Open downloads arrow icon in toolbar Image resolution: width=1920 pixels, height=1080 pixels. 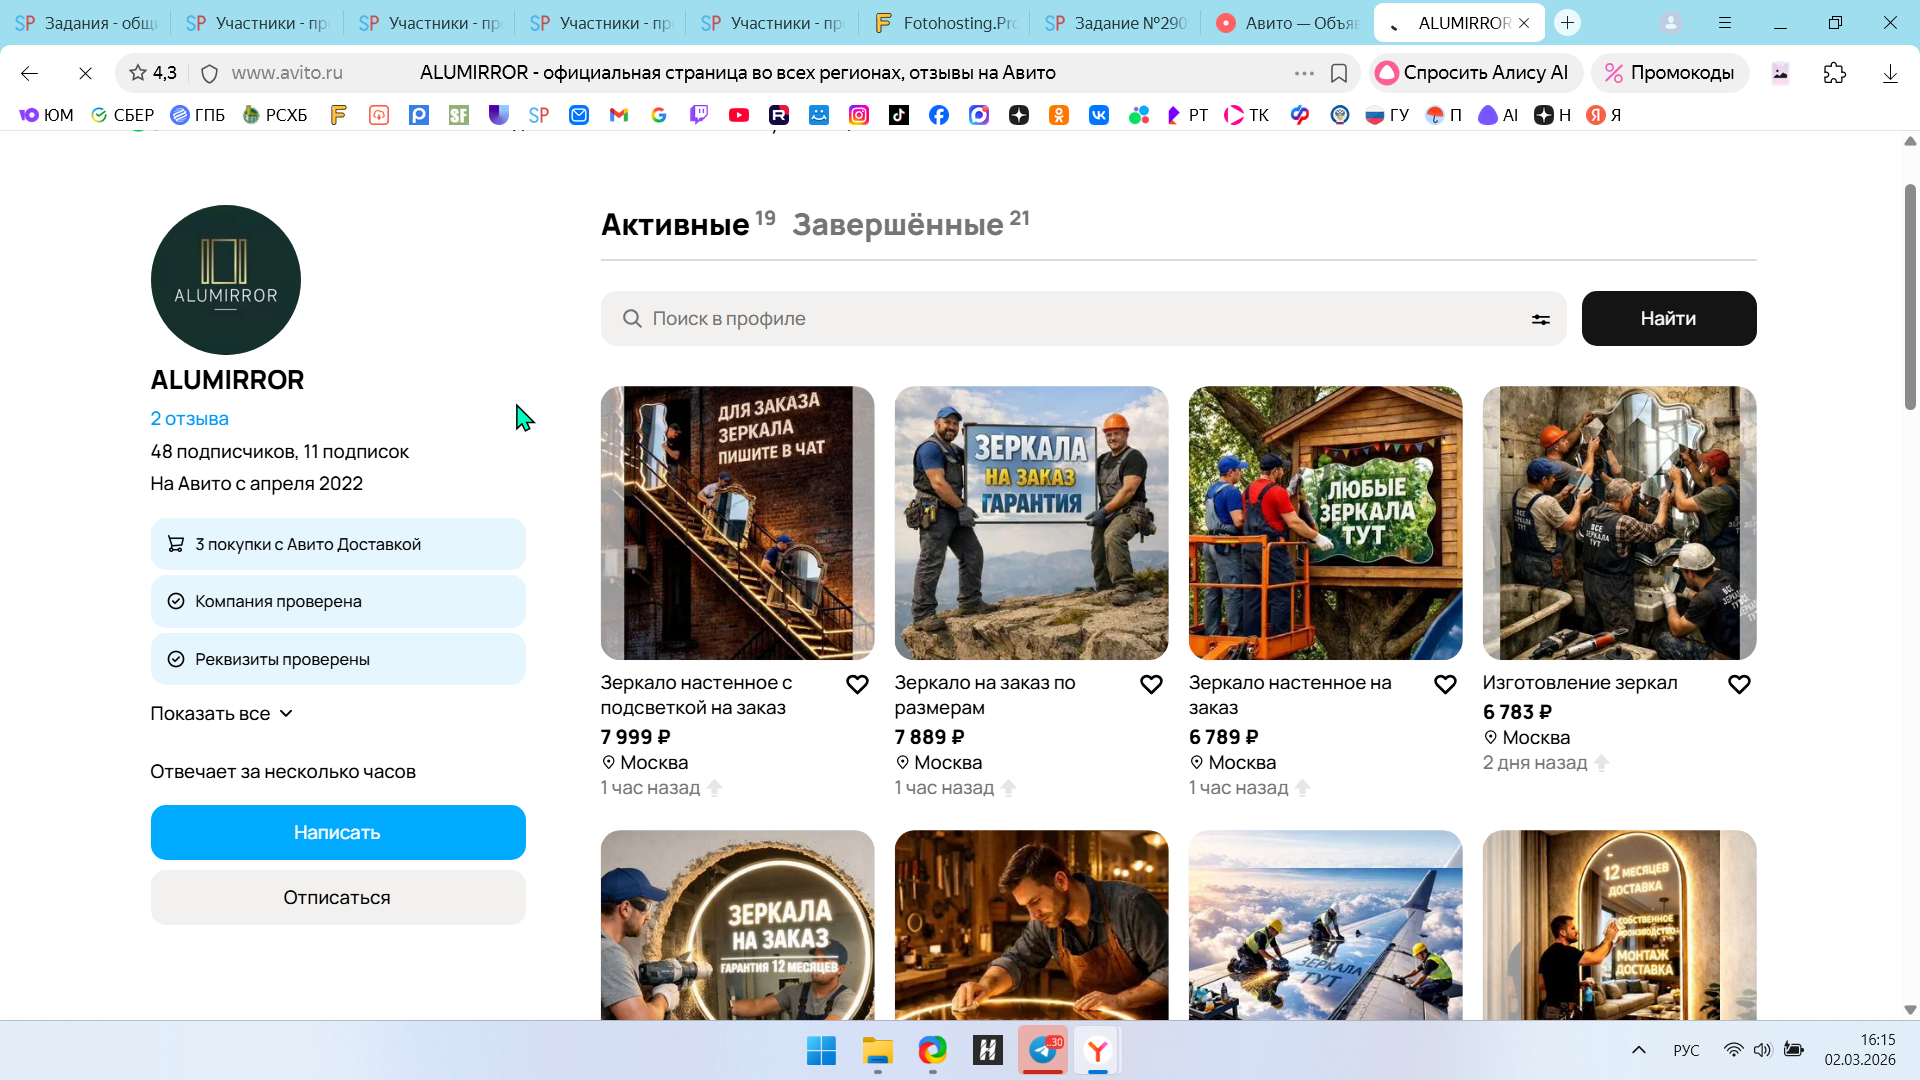click(1889, 73)
